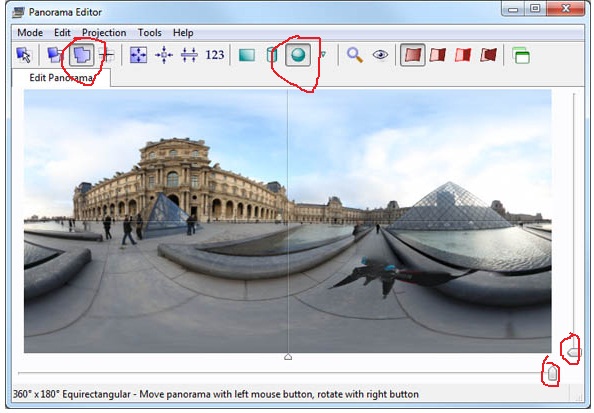Open the 123 numerical transform tool

coord(214,55)
